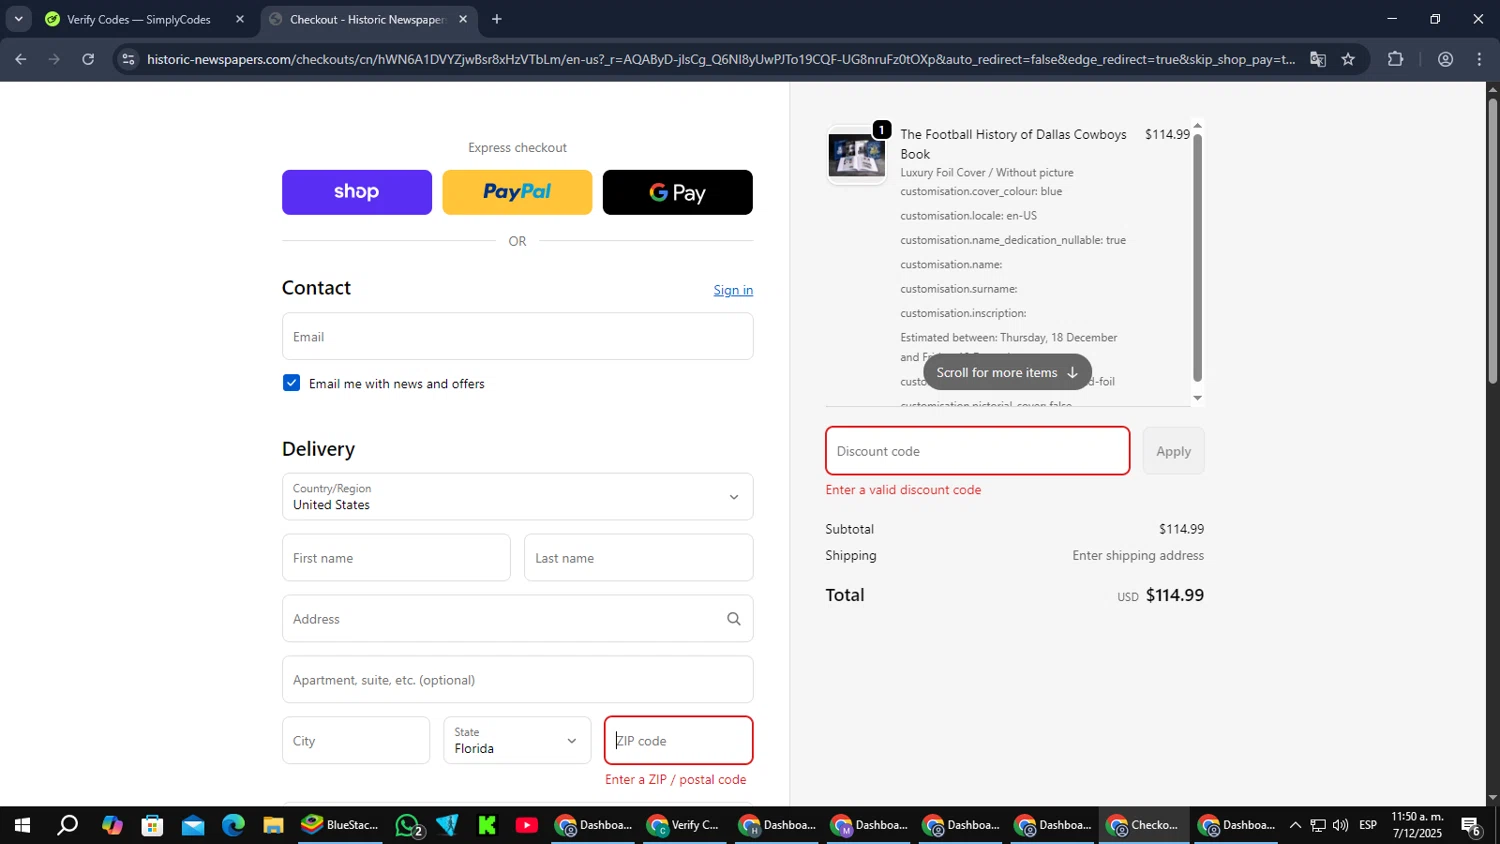
Task: Click the ZIP code field
Action: (x=678, y=741)
